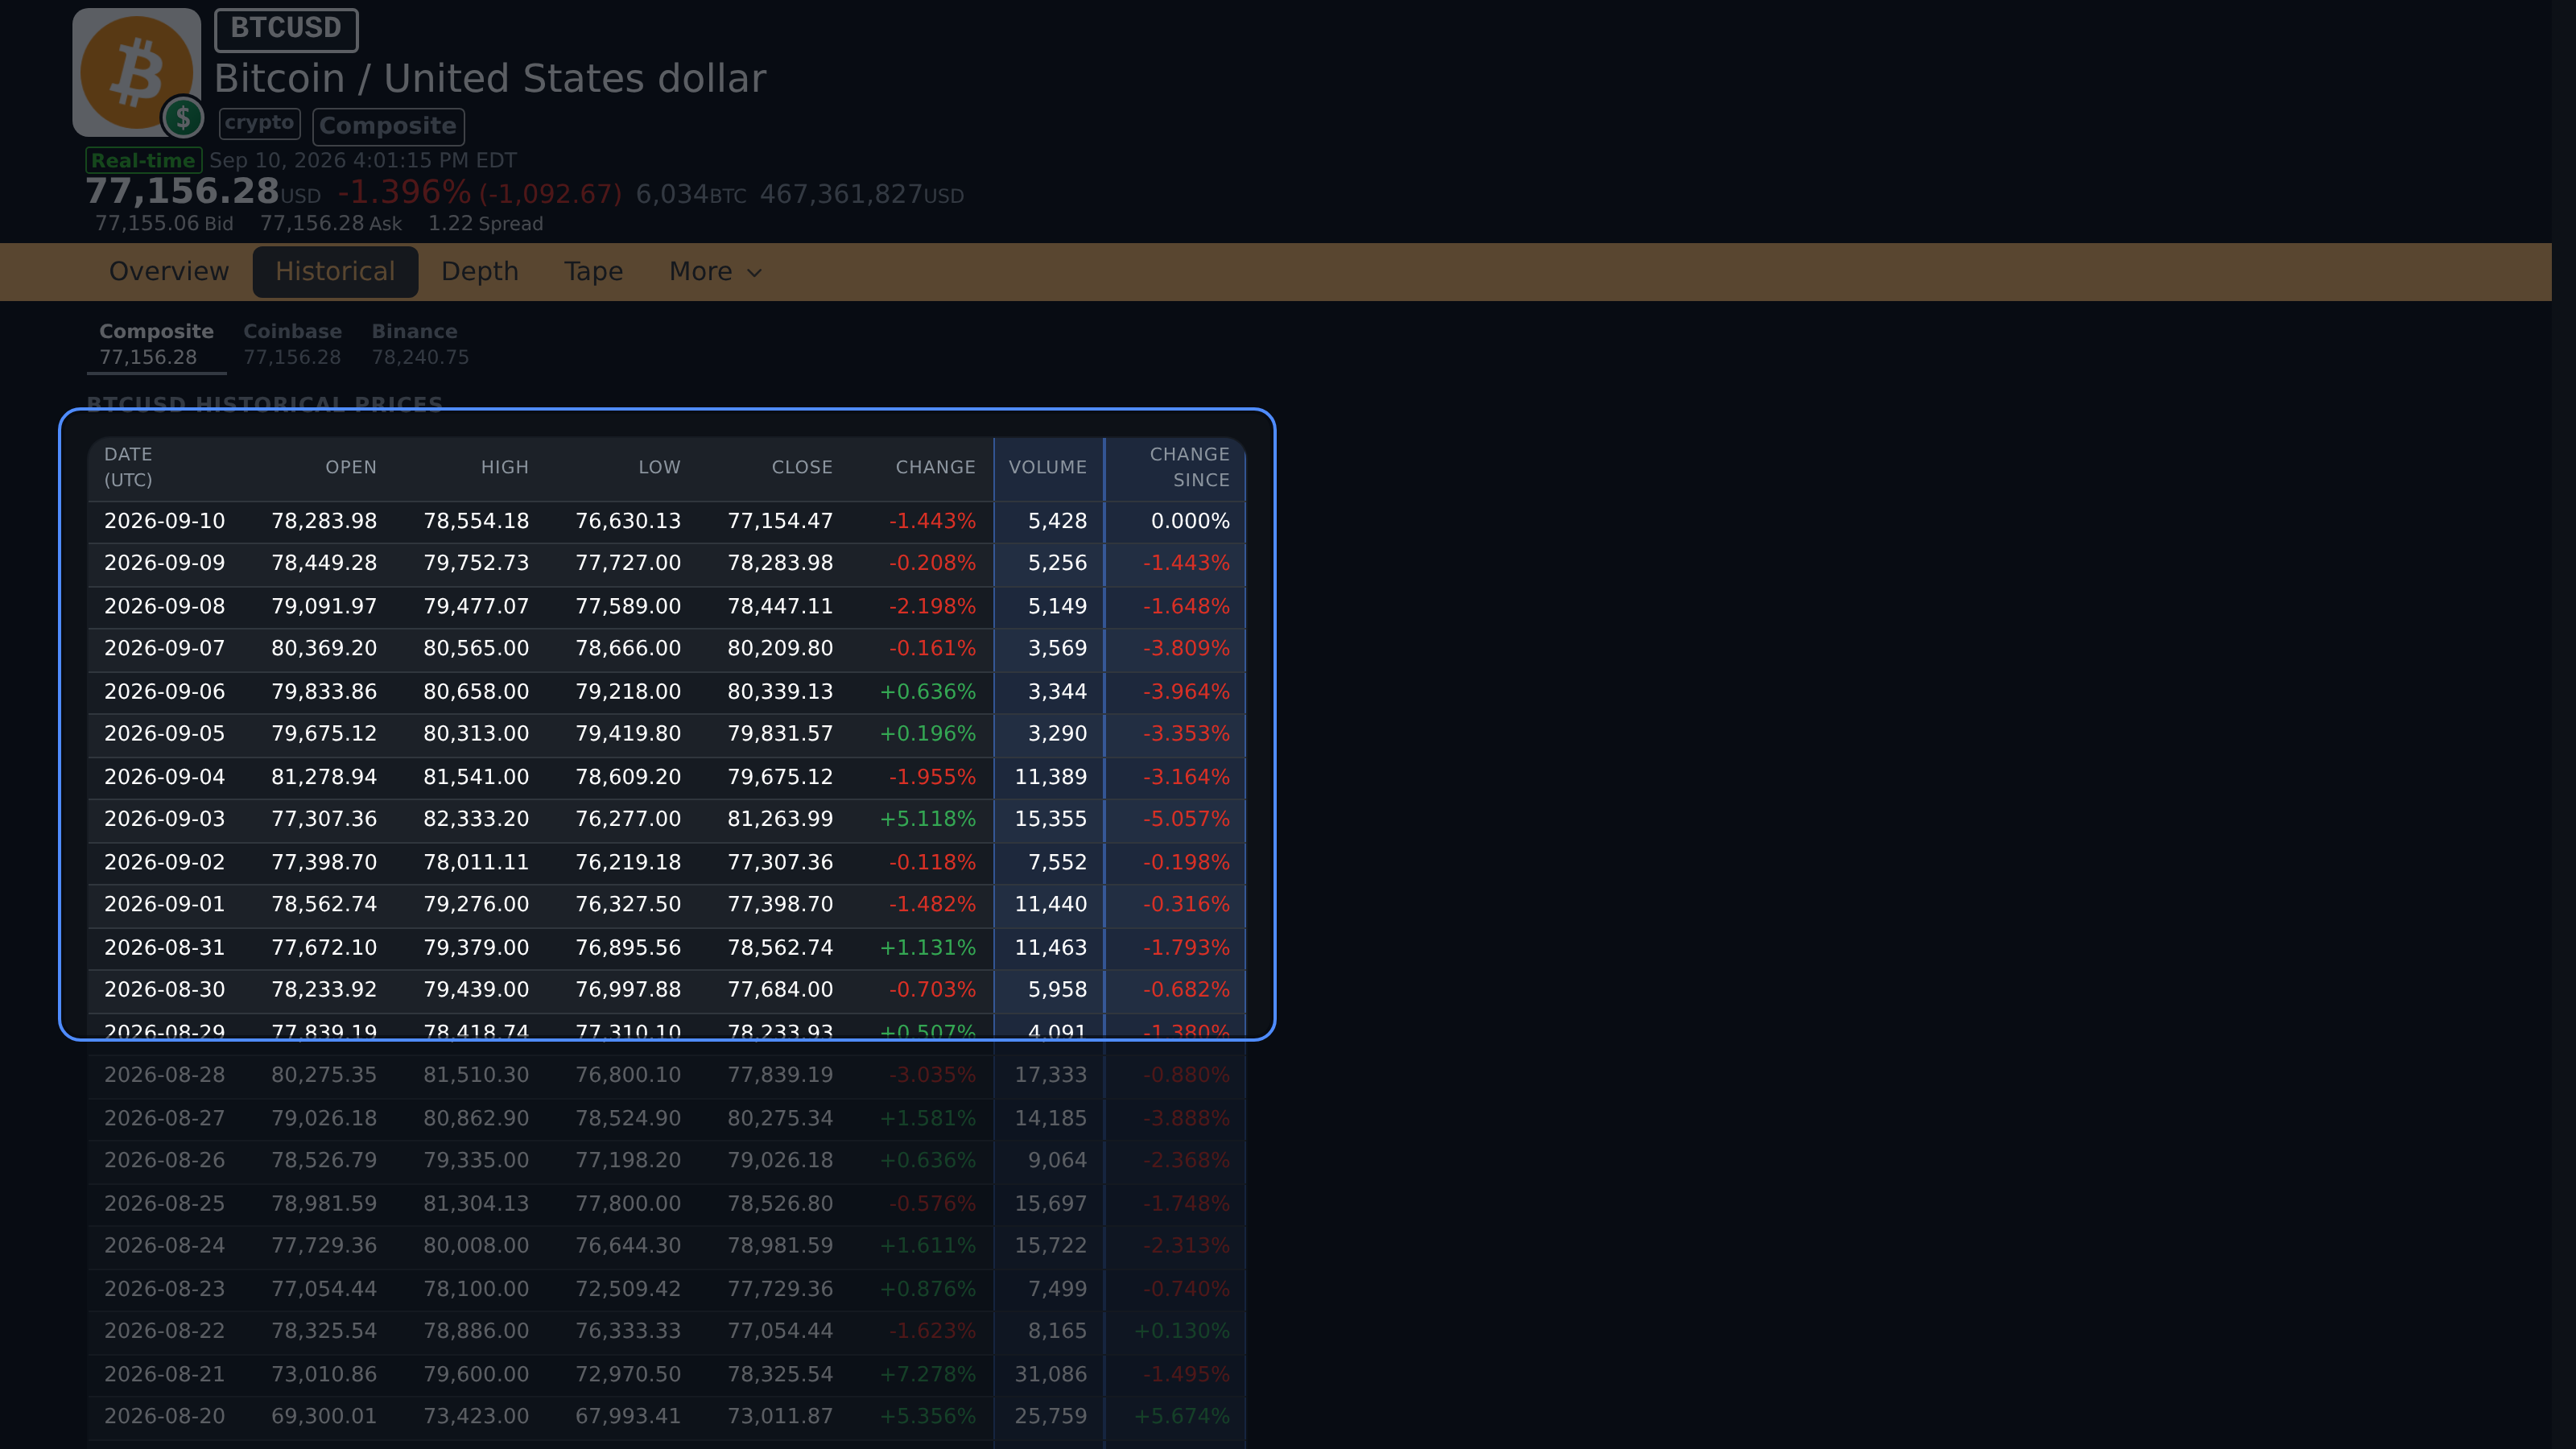Screen dimensions: 2576x1449
Task: Click volume value 31,086
Action: (1050, 1374)
